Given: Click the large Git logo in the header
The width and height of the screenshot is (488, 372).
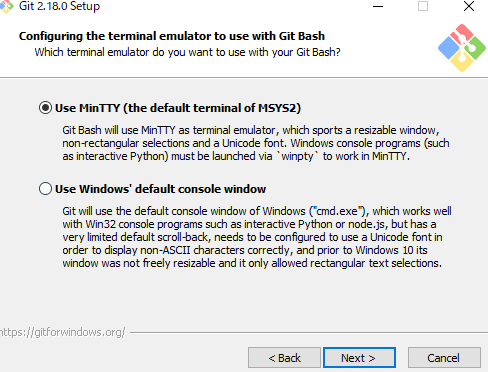Looking at the screenshot, I should [462, 48].
